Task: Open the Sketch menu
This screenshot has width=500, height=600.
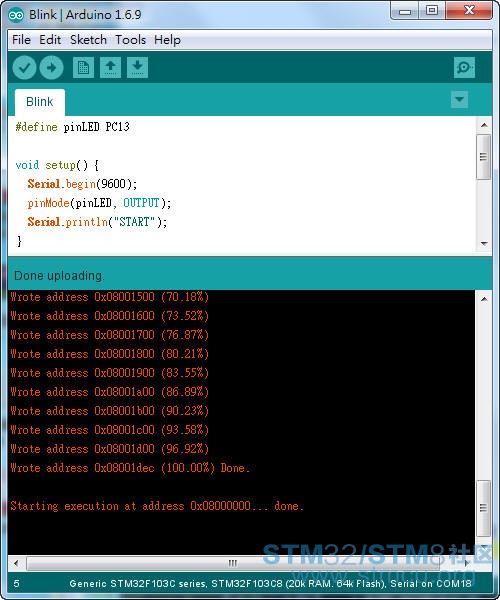Action: (88, 40)
